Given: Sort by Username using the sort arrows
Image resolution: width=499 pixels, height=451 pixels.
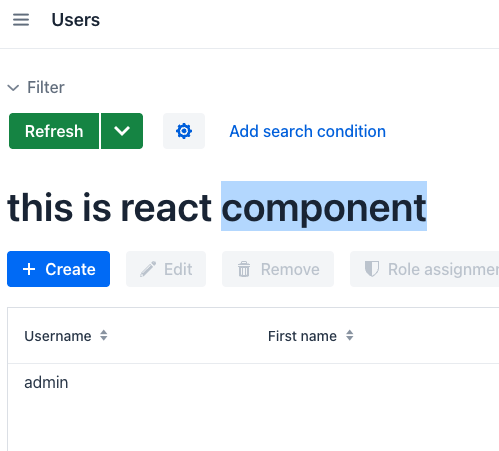Looking at the screenshot, I should (104, 335).
